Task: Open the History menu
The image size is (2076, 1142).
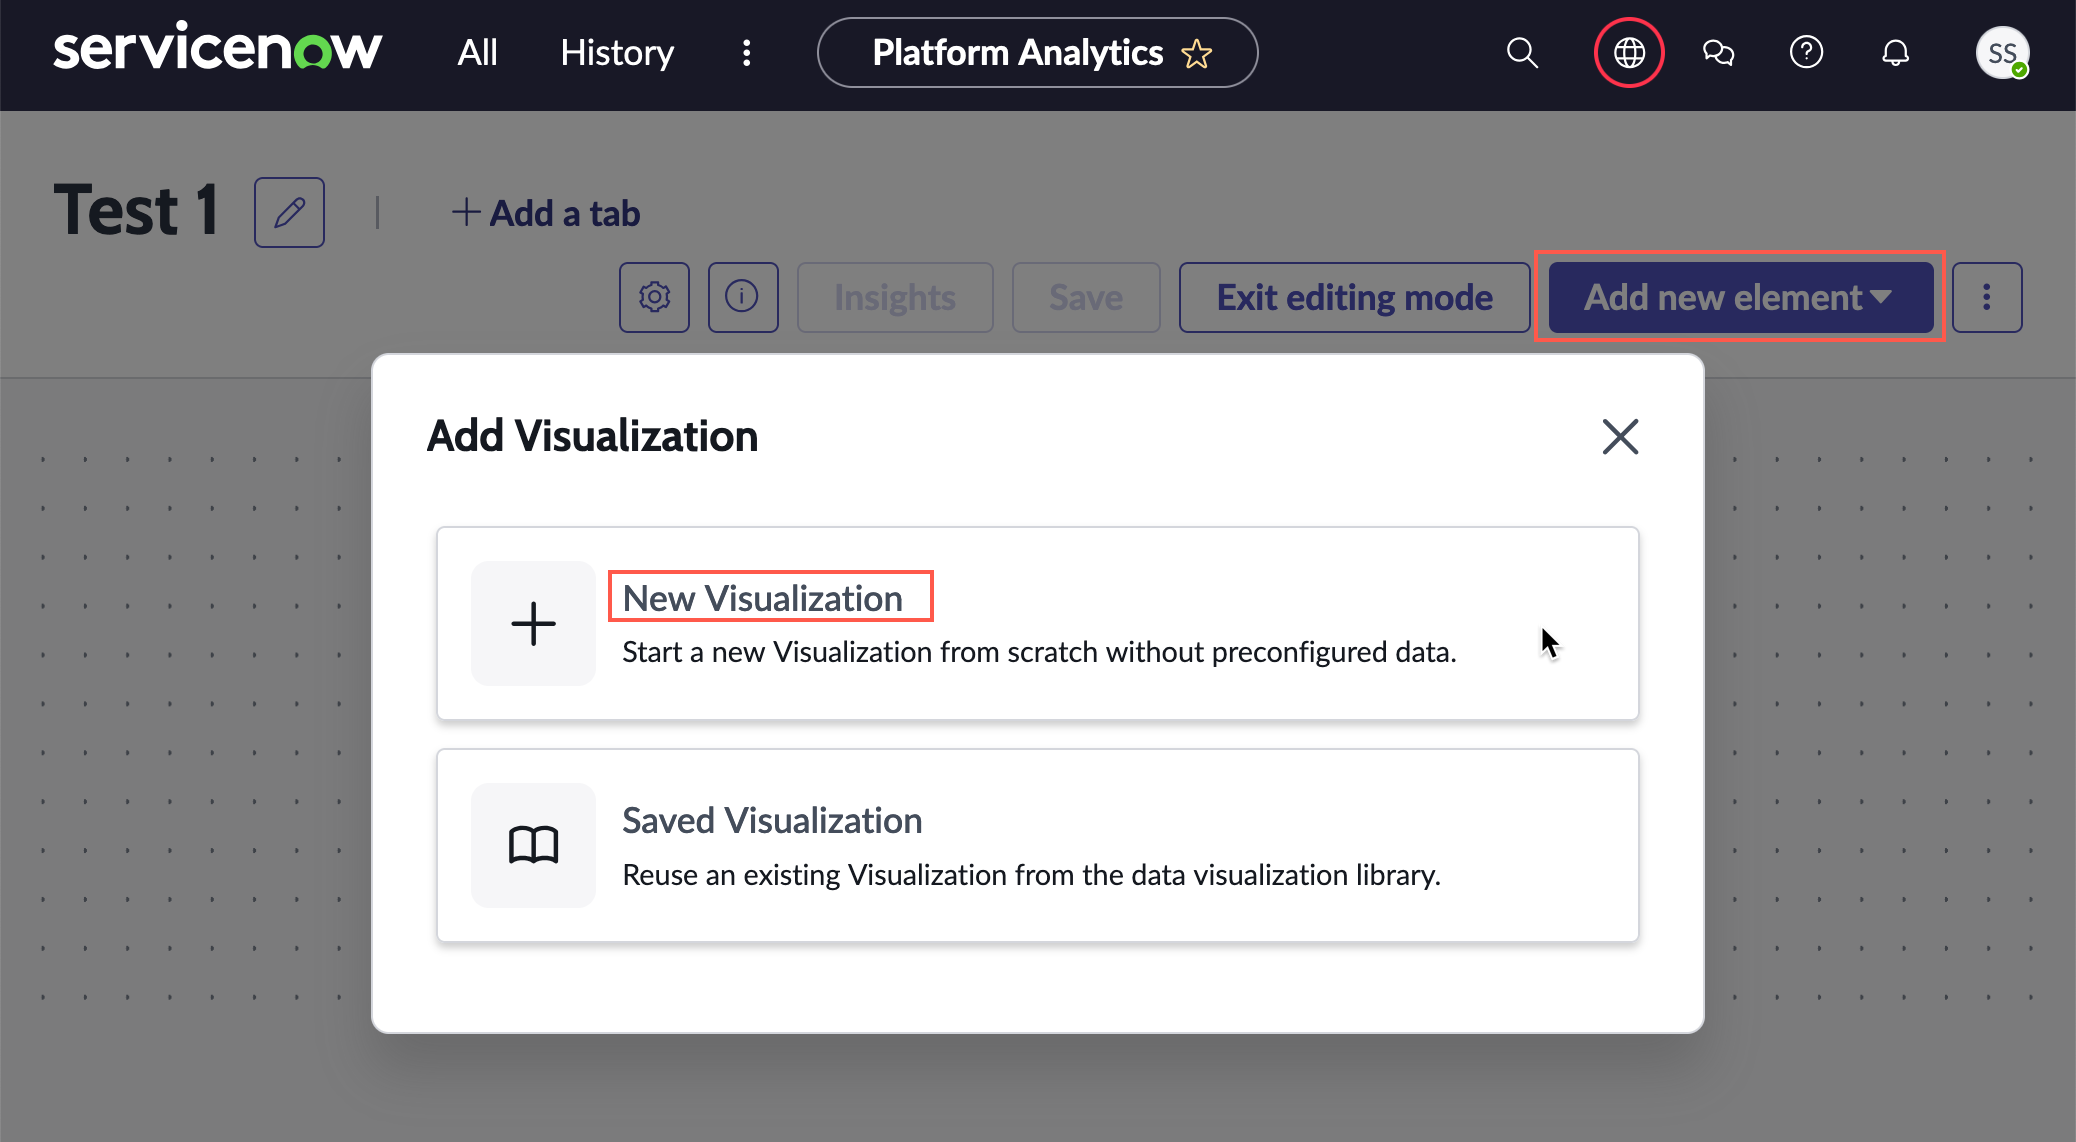Action: (x=617, y=52)
